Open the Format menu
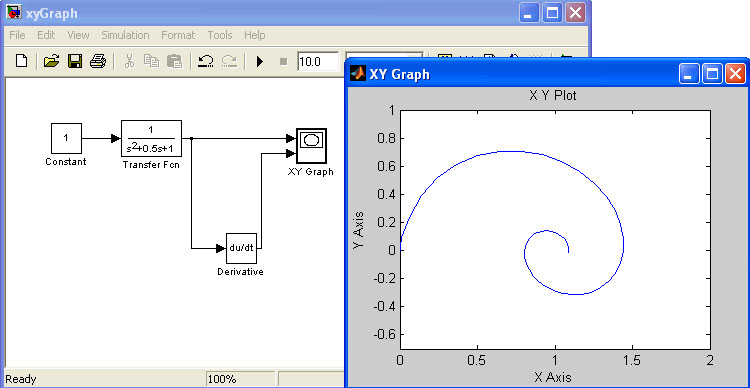 click(x=178, y=35)
